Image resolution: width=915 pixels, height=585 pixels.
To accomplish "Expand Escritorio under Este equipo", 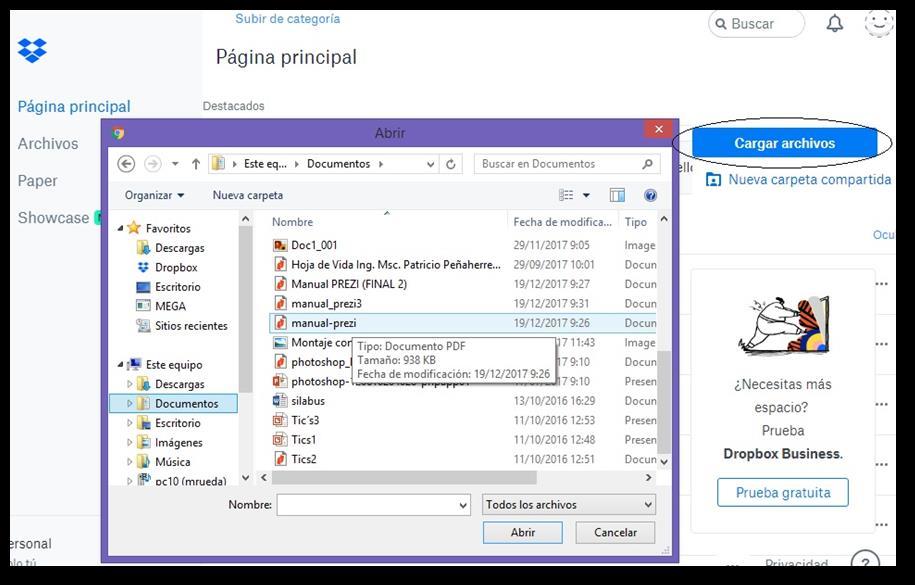I will (130, 423).
